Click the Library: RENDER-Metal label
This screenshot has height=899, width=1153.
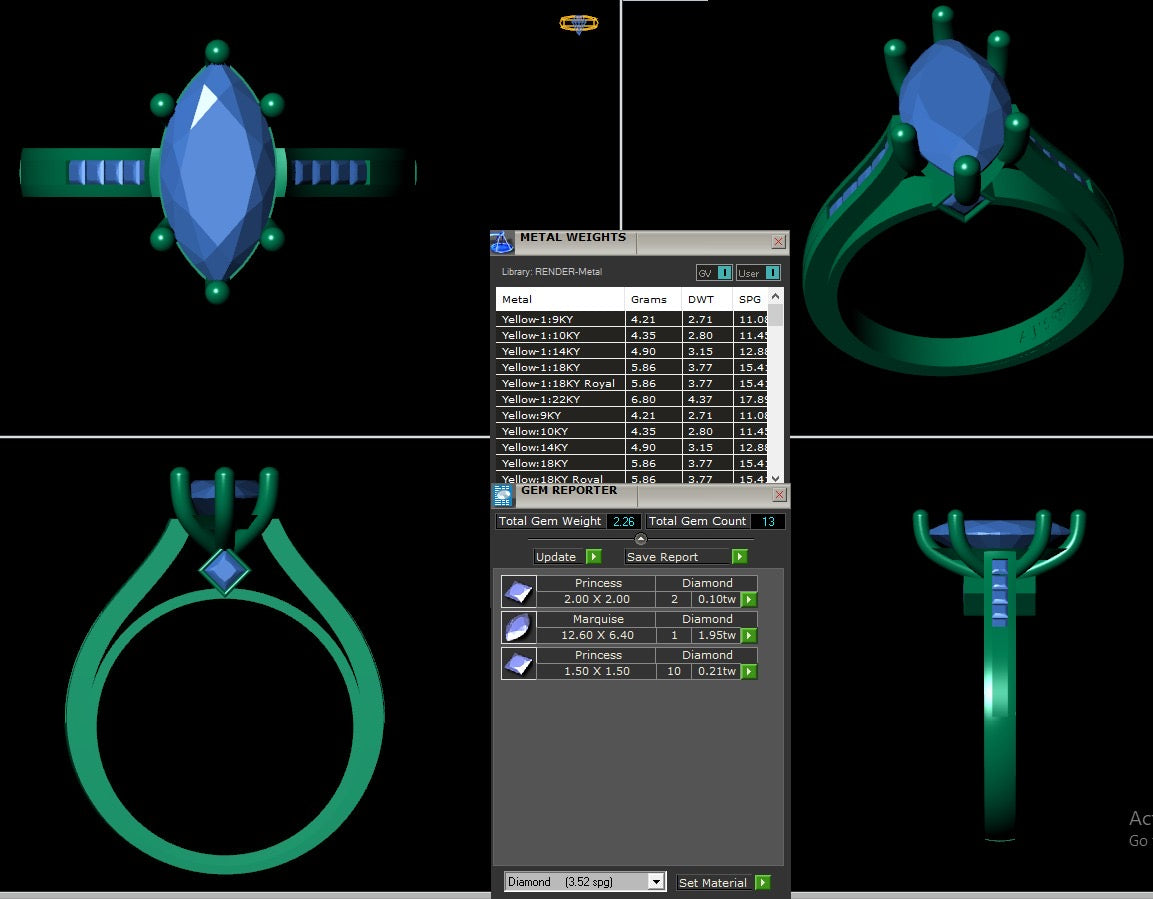[x=551, y=271]
